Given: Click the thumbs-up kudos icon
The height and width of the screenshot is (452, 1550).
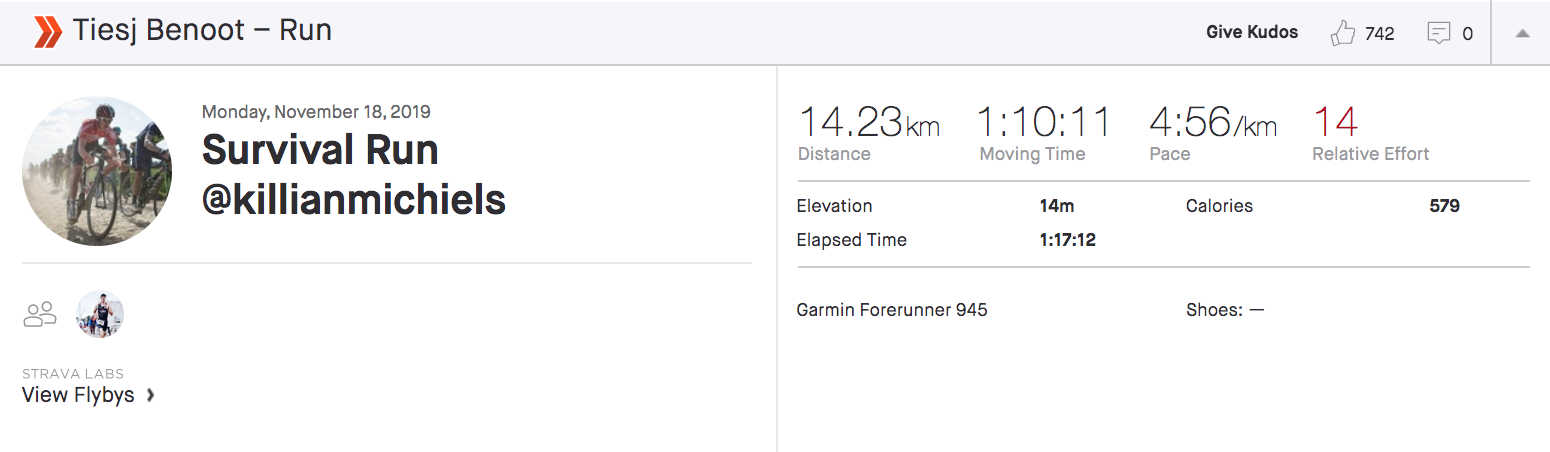Looking at the screenshot, I should 1342,33.
